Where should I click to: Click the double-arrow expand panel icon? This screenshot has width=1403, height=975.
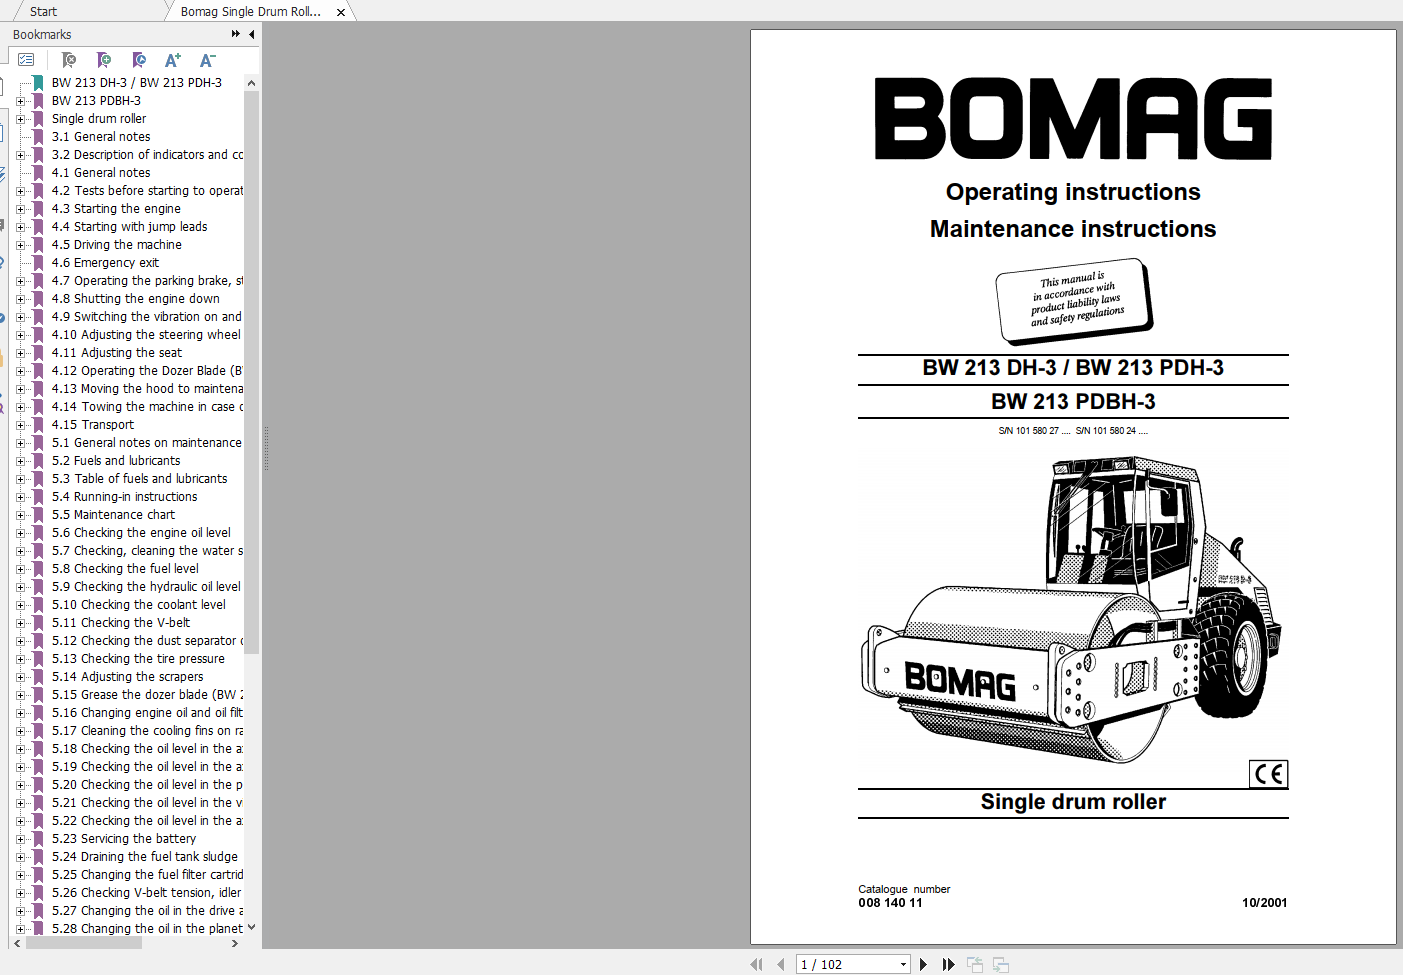(236, 34)
